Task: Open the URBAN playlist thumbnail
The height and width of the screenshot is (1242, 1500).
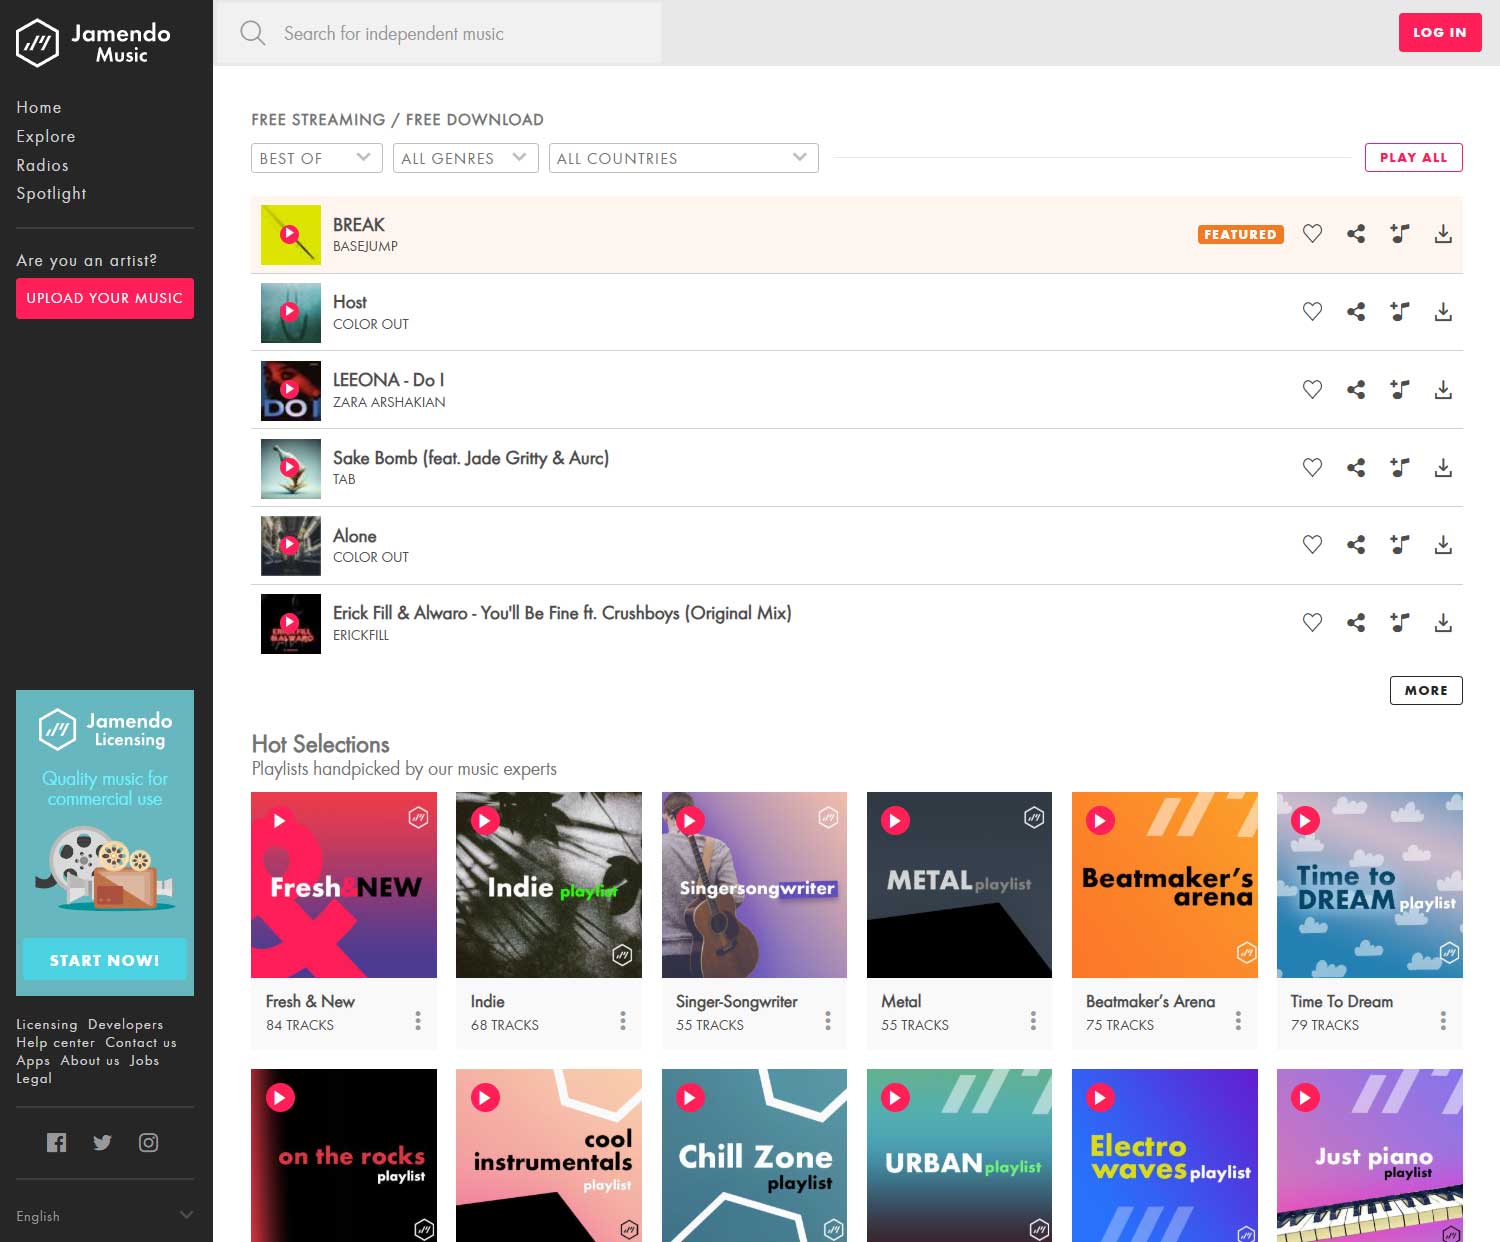Action: coord(959,1156)
